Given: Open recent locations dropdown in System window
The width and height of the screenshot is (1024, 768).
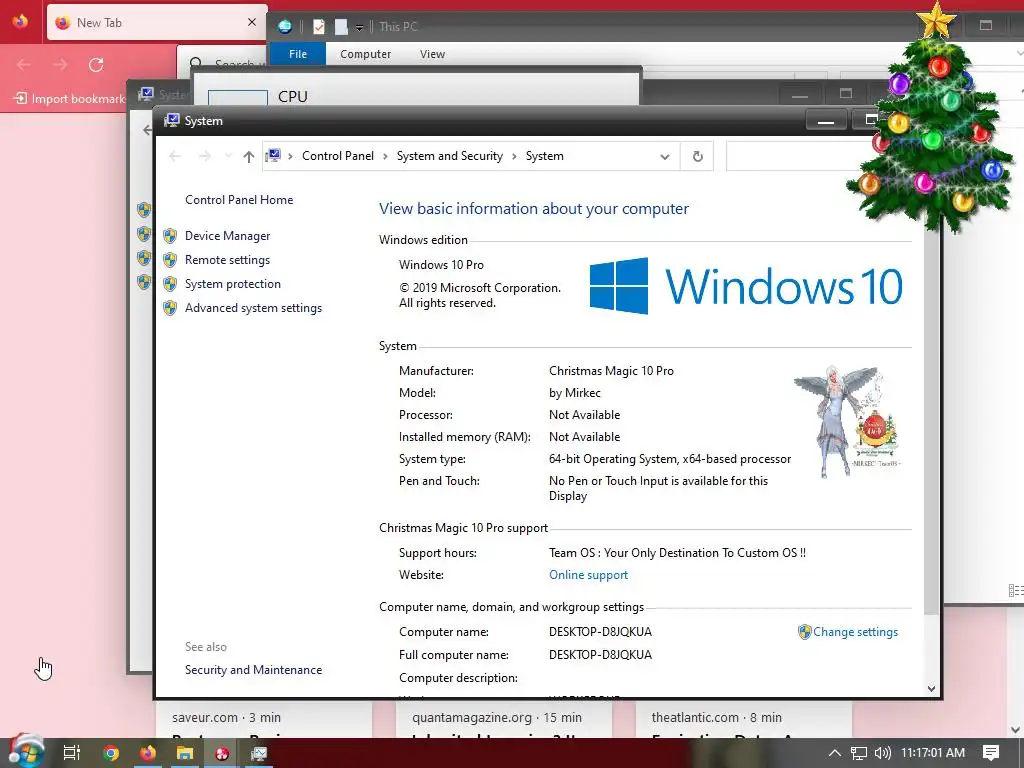Looking at the screenshot, I should click(228, 156).
